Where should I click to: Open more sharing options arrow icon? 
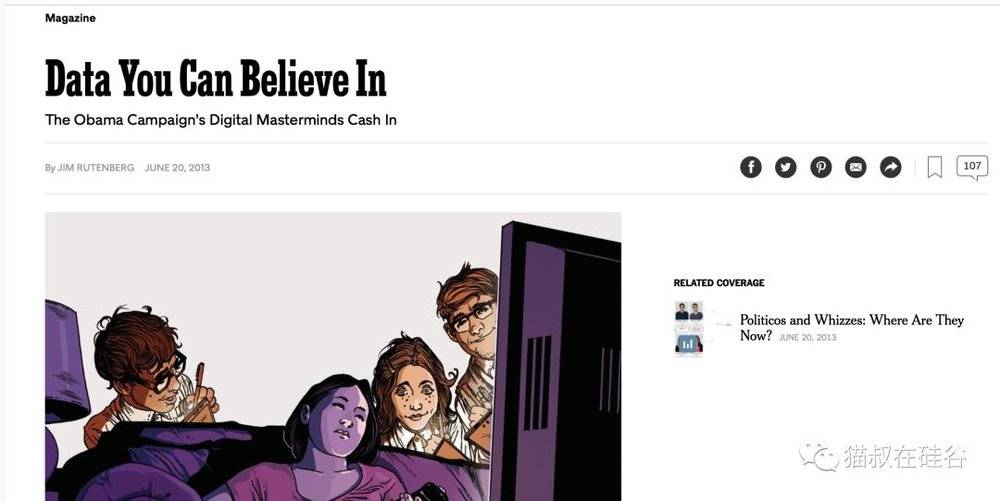(x=891, y=168)
